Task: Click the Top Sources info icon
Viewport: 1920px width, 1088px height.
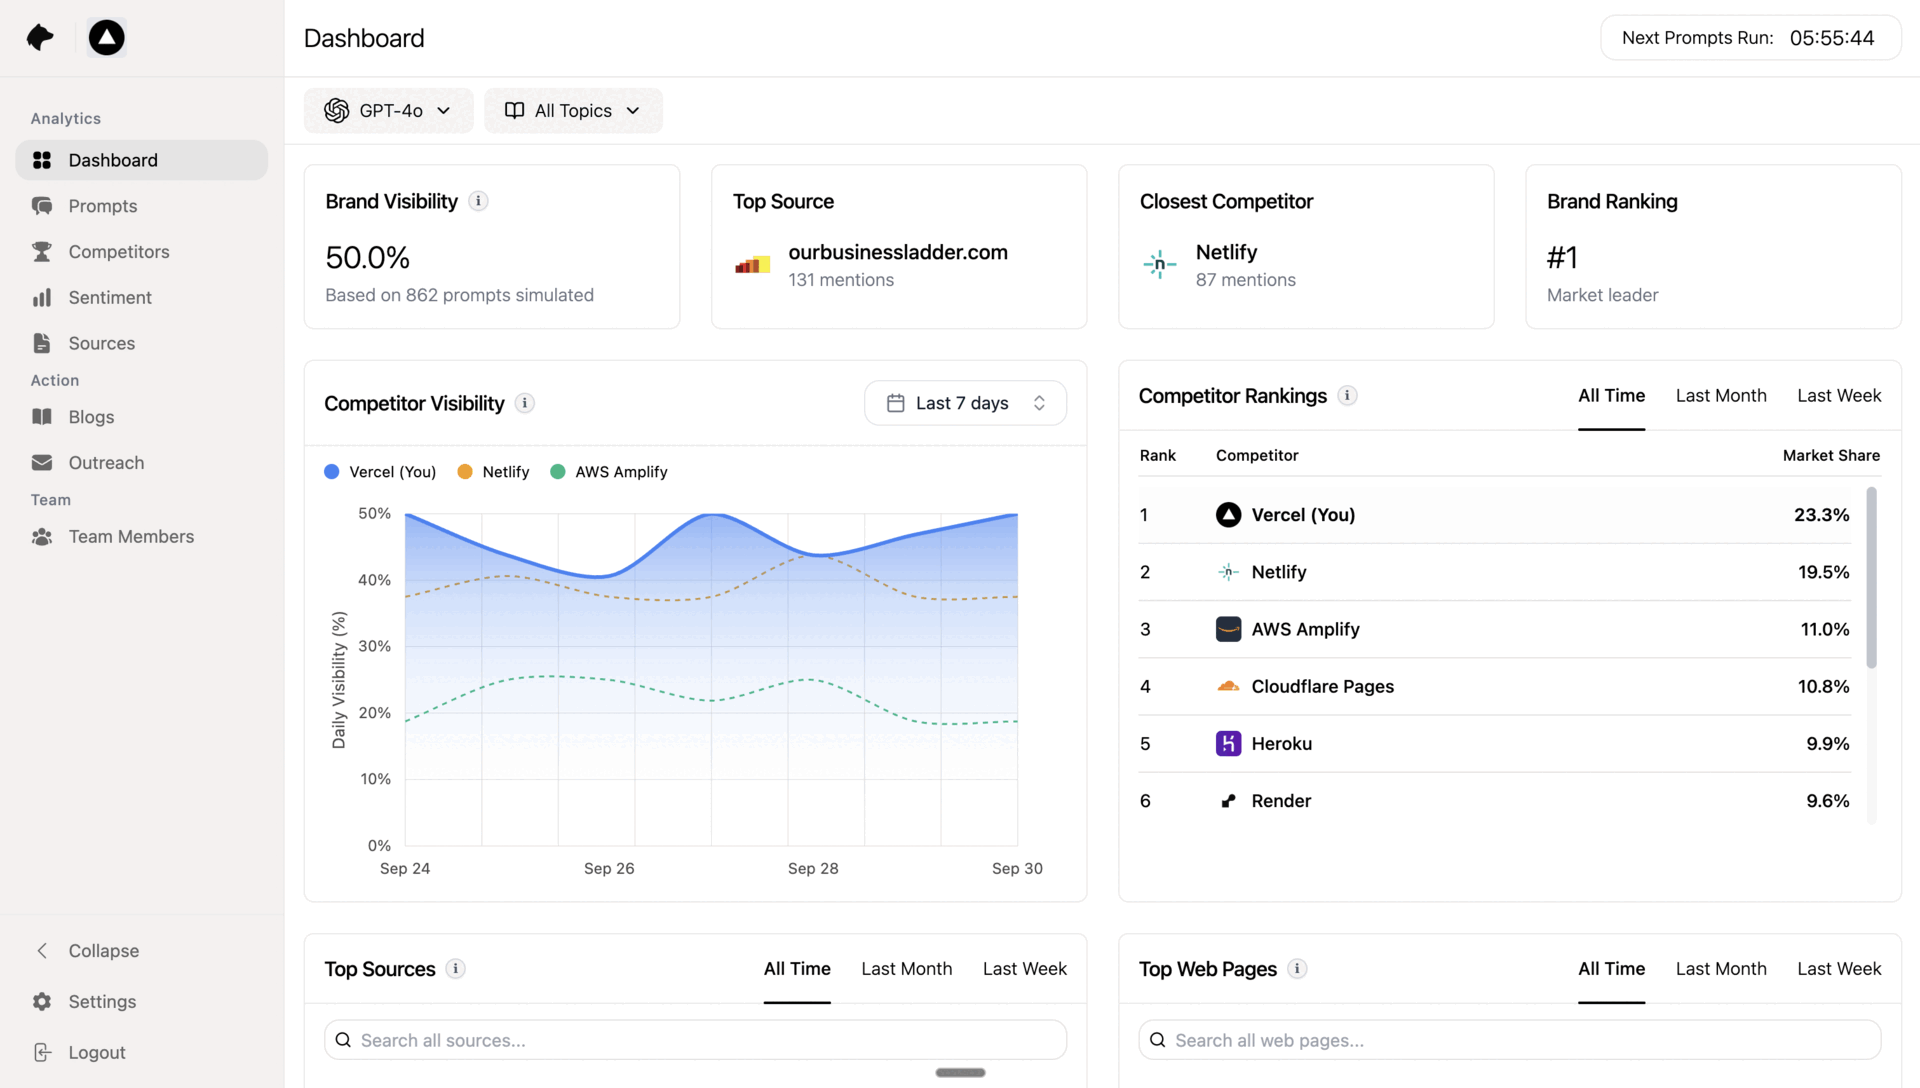Action: pos(455,969)
